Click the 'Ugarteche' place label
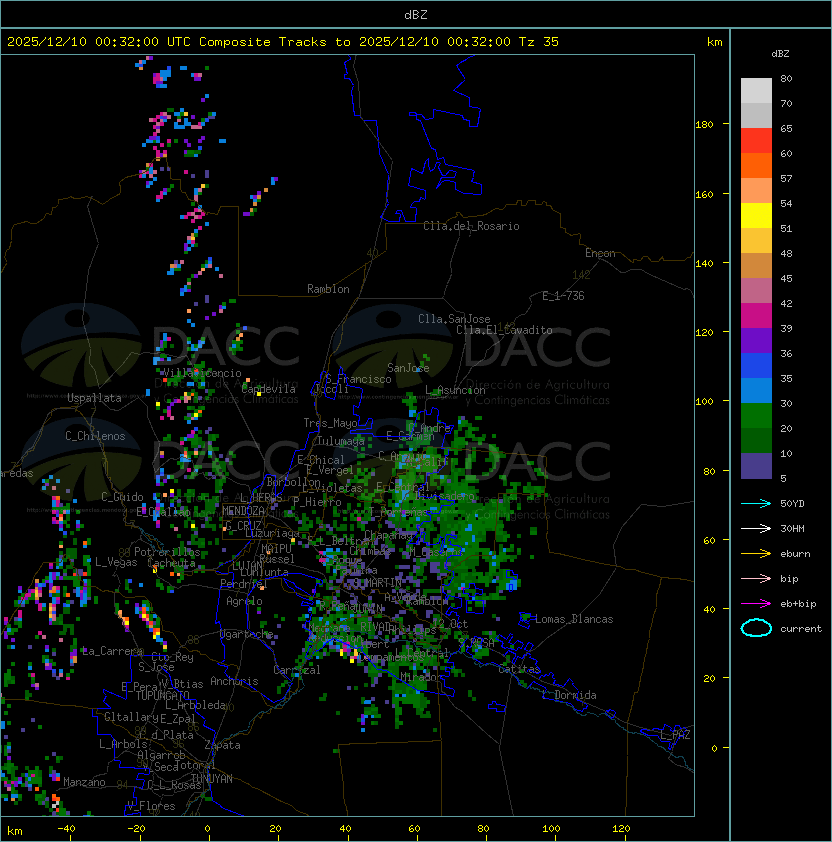Screen dimensions: 832x842 (247, 634)
